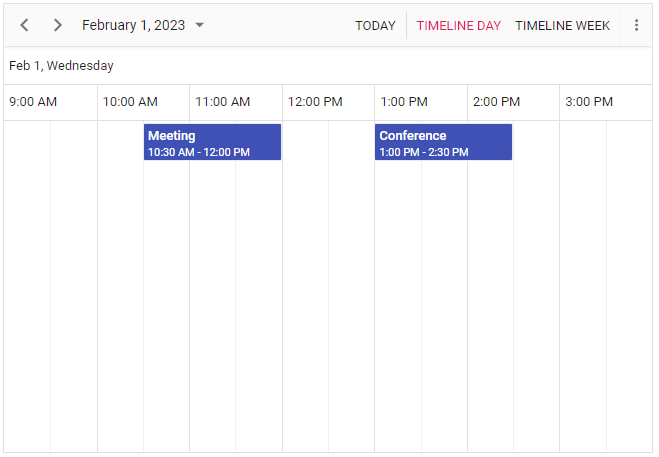Switch to Timeline Week view
The width and height of the screenshot is (659, 457).
coord(562,26)
